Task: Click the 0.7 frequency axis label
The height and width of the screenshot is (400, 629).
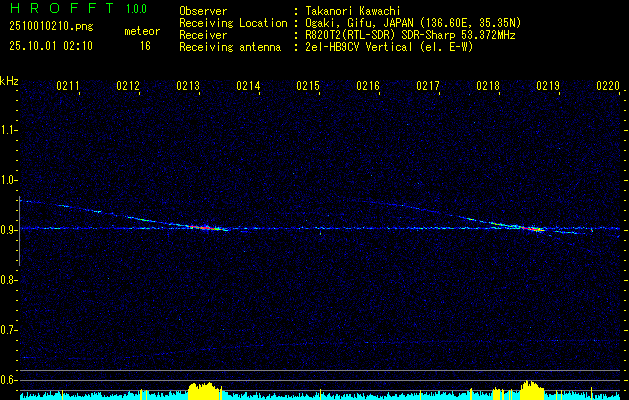Action: click(9, 330)
